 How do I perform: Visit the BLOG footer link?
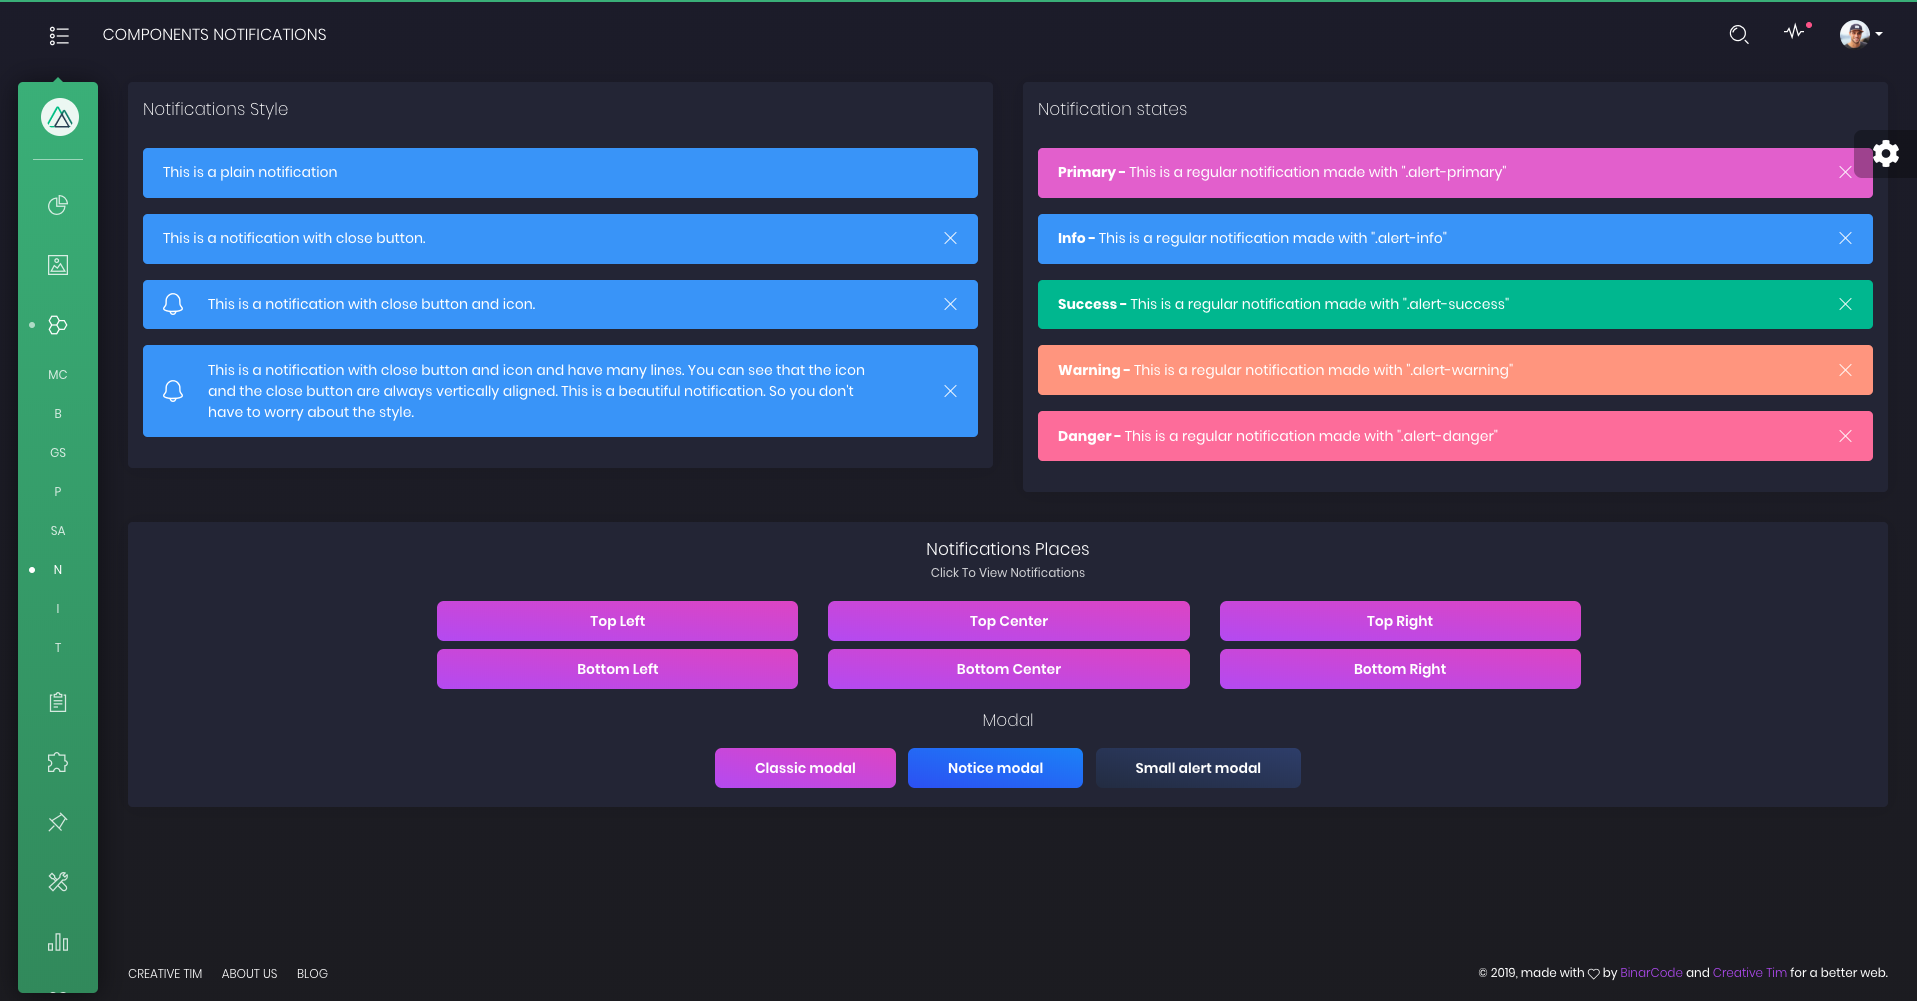[x=312, y=974]
